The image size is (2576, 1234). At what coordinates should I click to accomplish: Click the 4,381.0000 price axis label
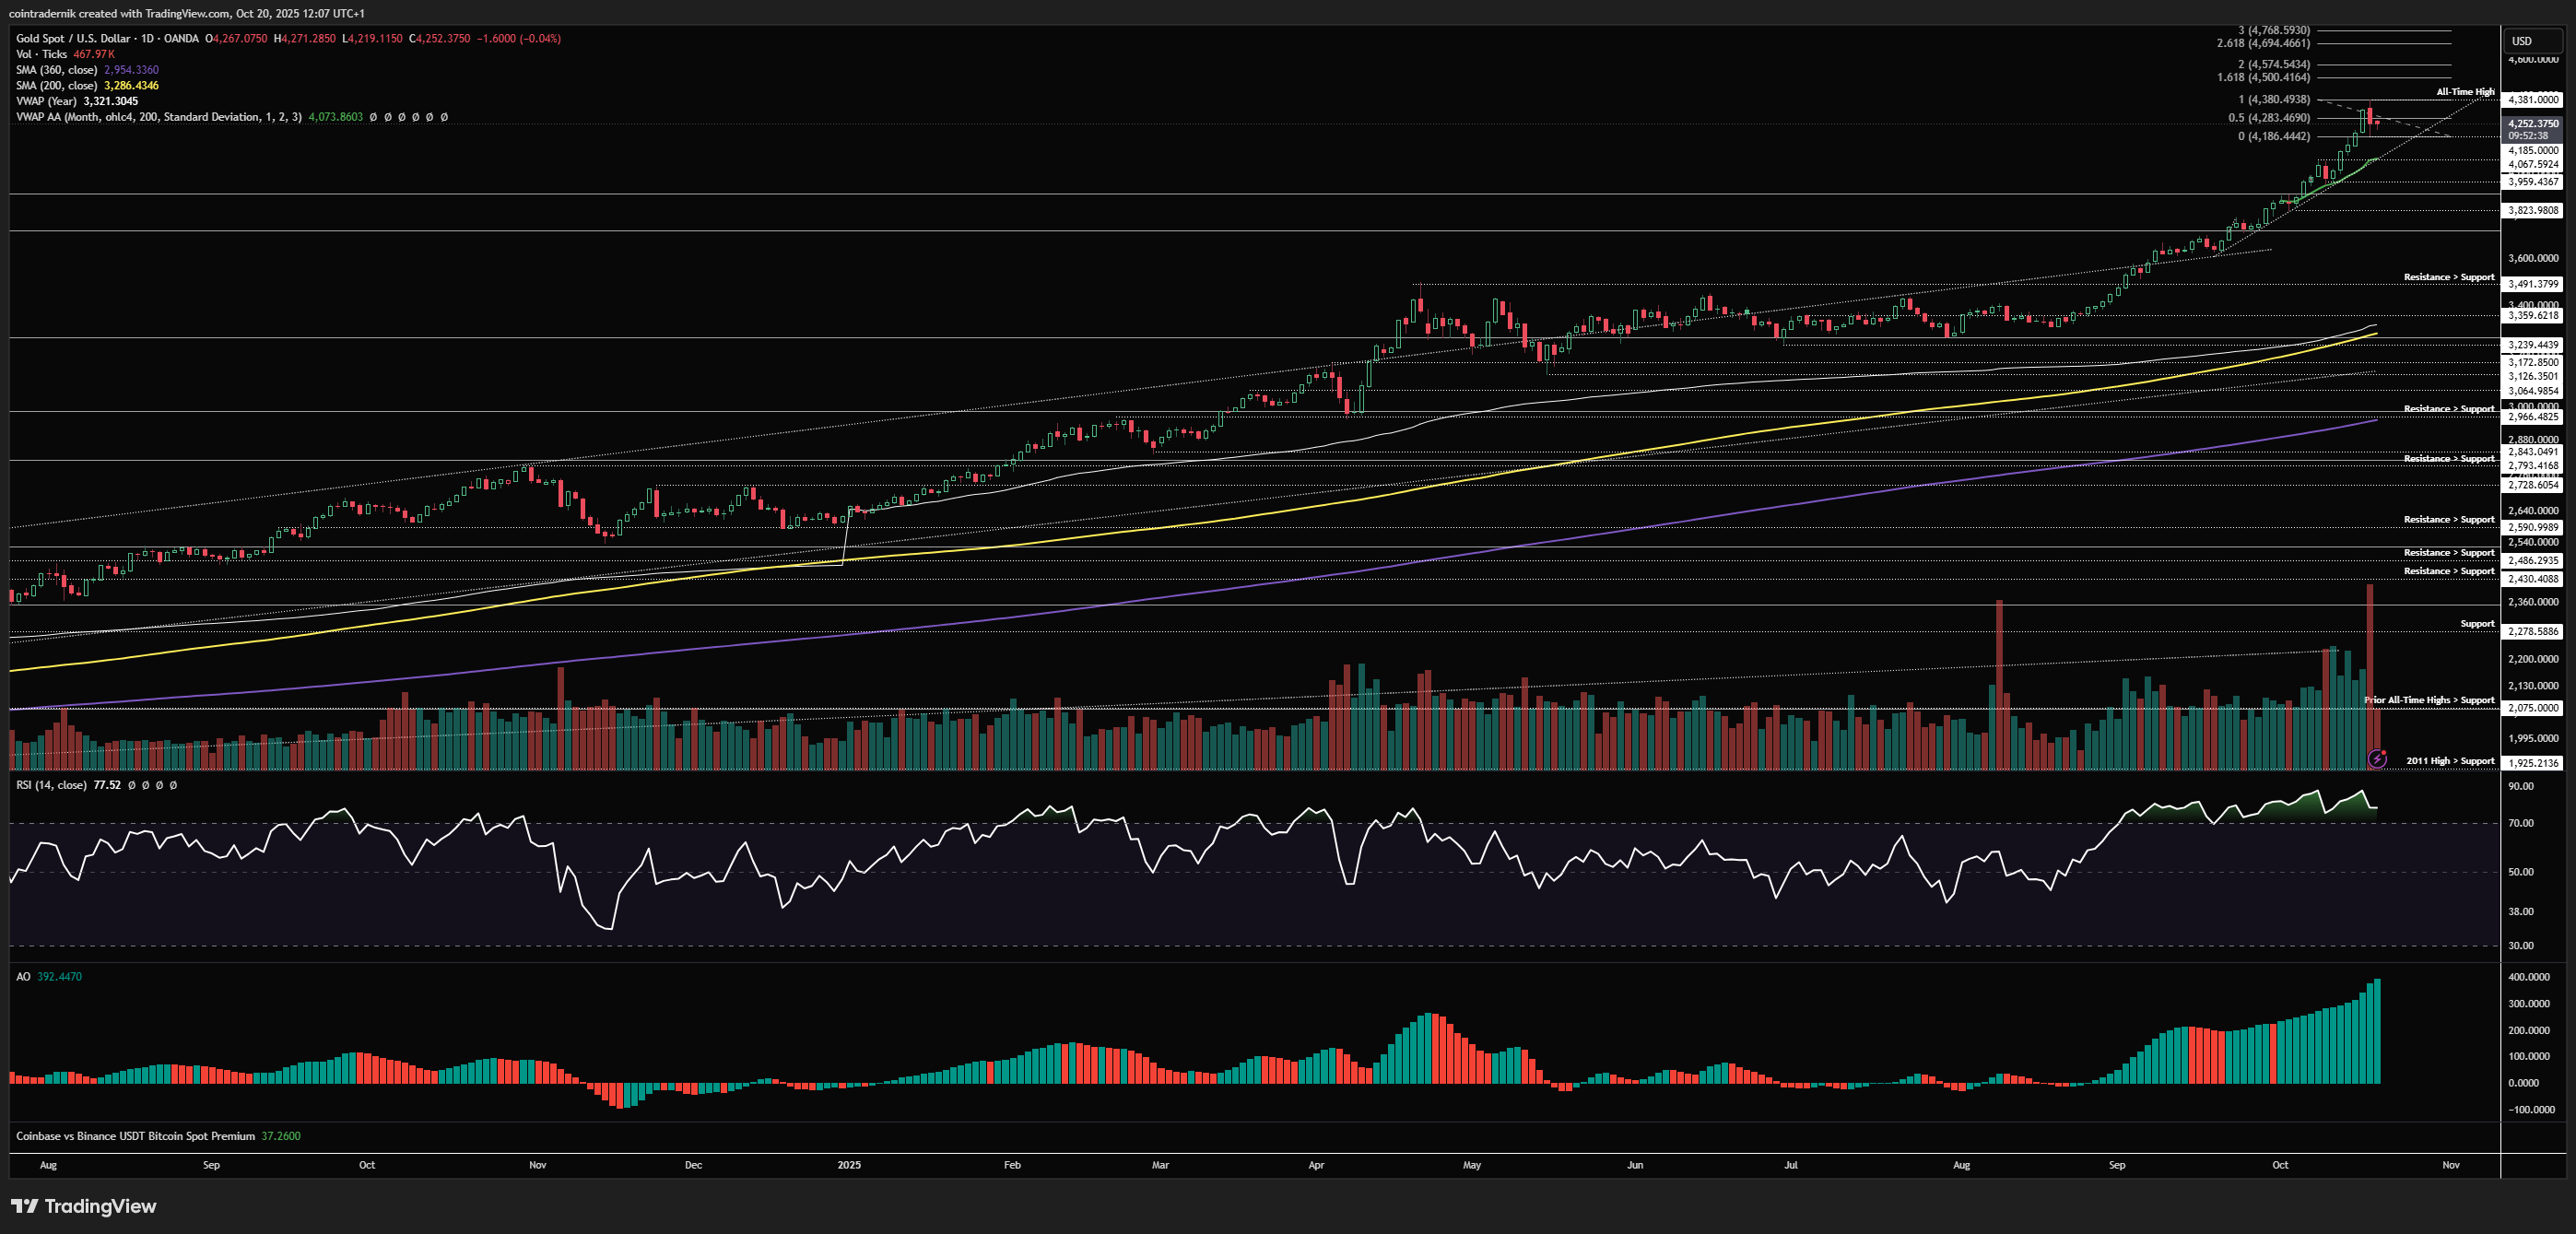[x=2533, y=99]
